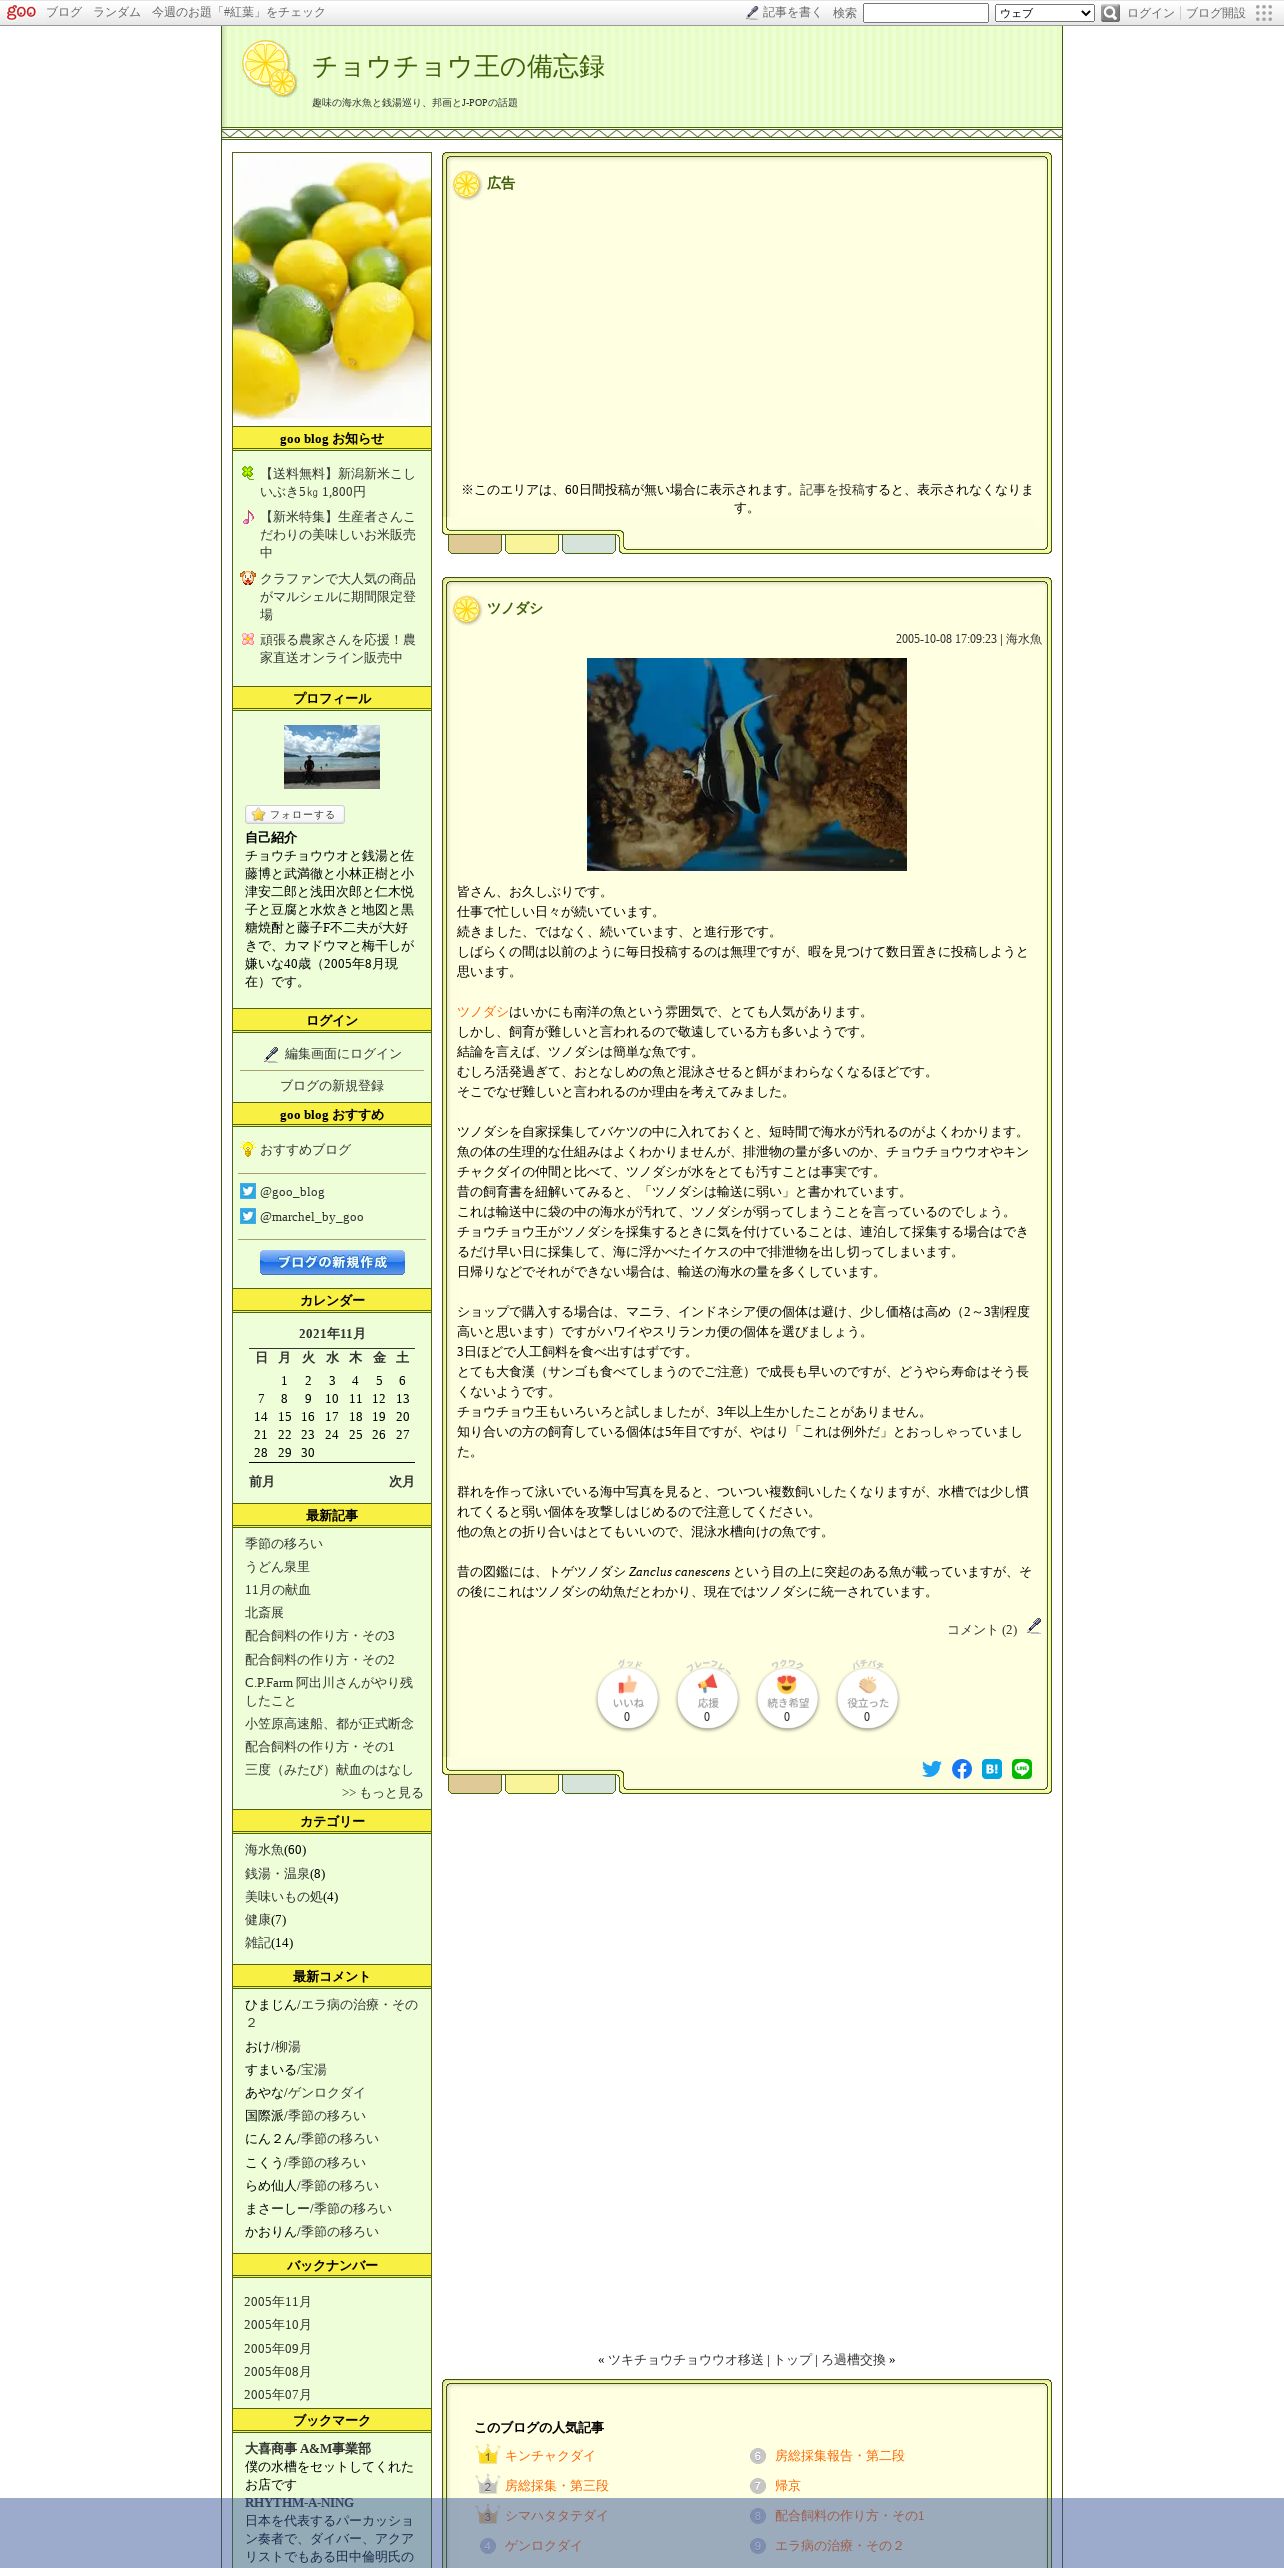Open back number 2005年10月
The image size is (1284, 2568).
(277, 2324)
